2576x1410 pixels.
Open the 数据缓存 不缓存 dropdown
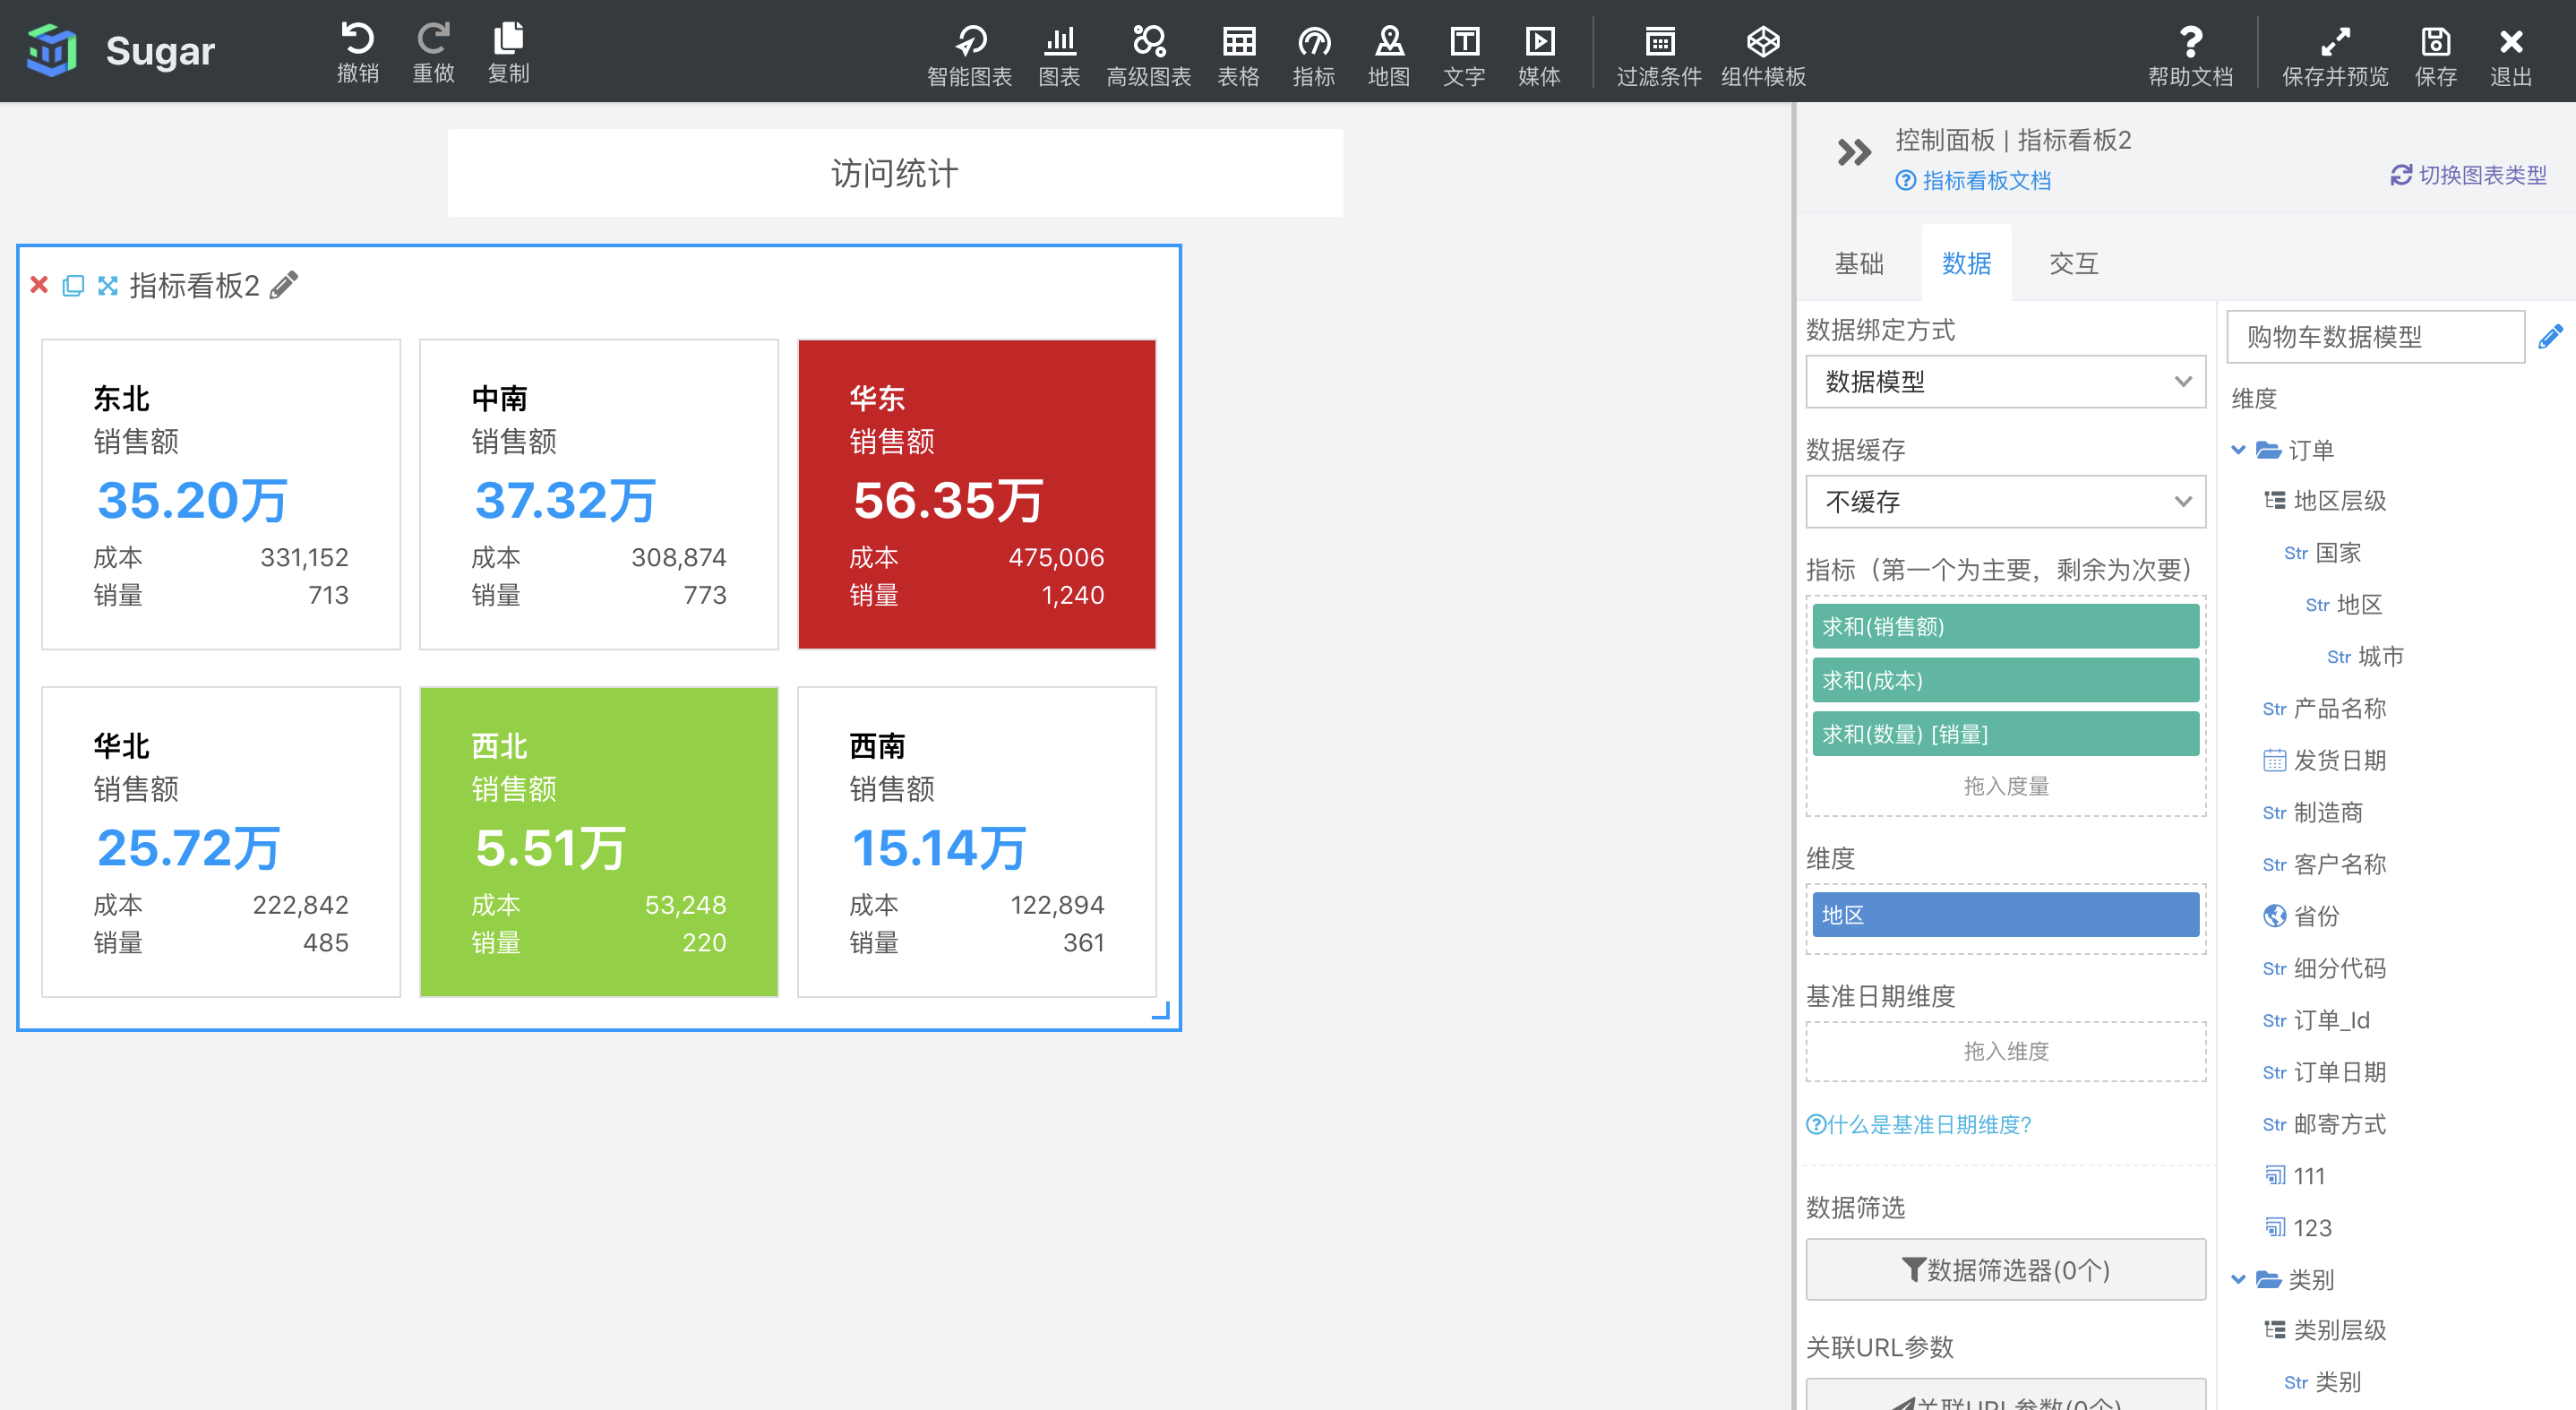click(2005, 501)
